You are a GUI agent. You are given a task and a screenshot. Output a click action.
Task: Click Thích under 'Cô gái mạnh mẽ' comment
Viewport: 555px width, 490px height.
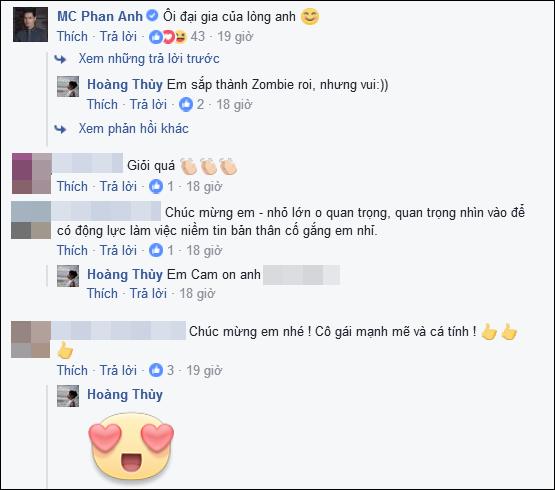click(72, 370)
